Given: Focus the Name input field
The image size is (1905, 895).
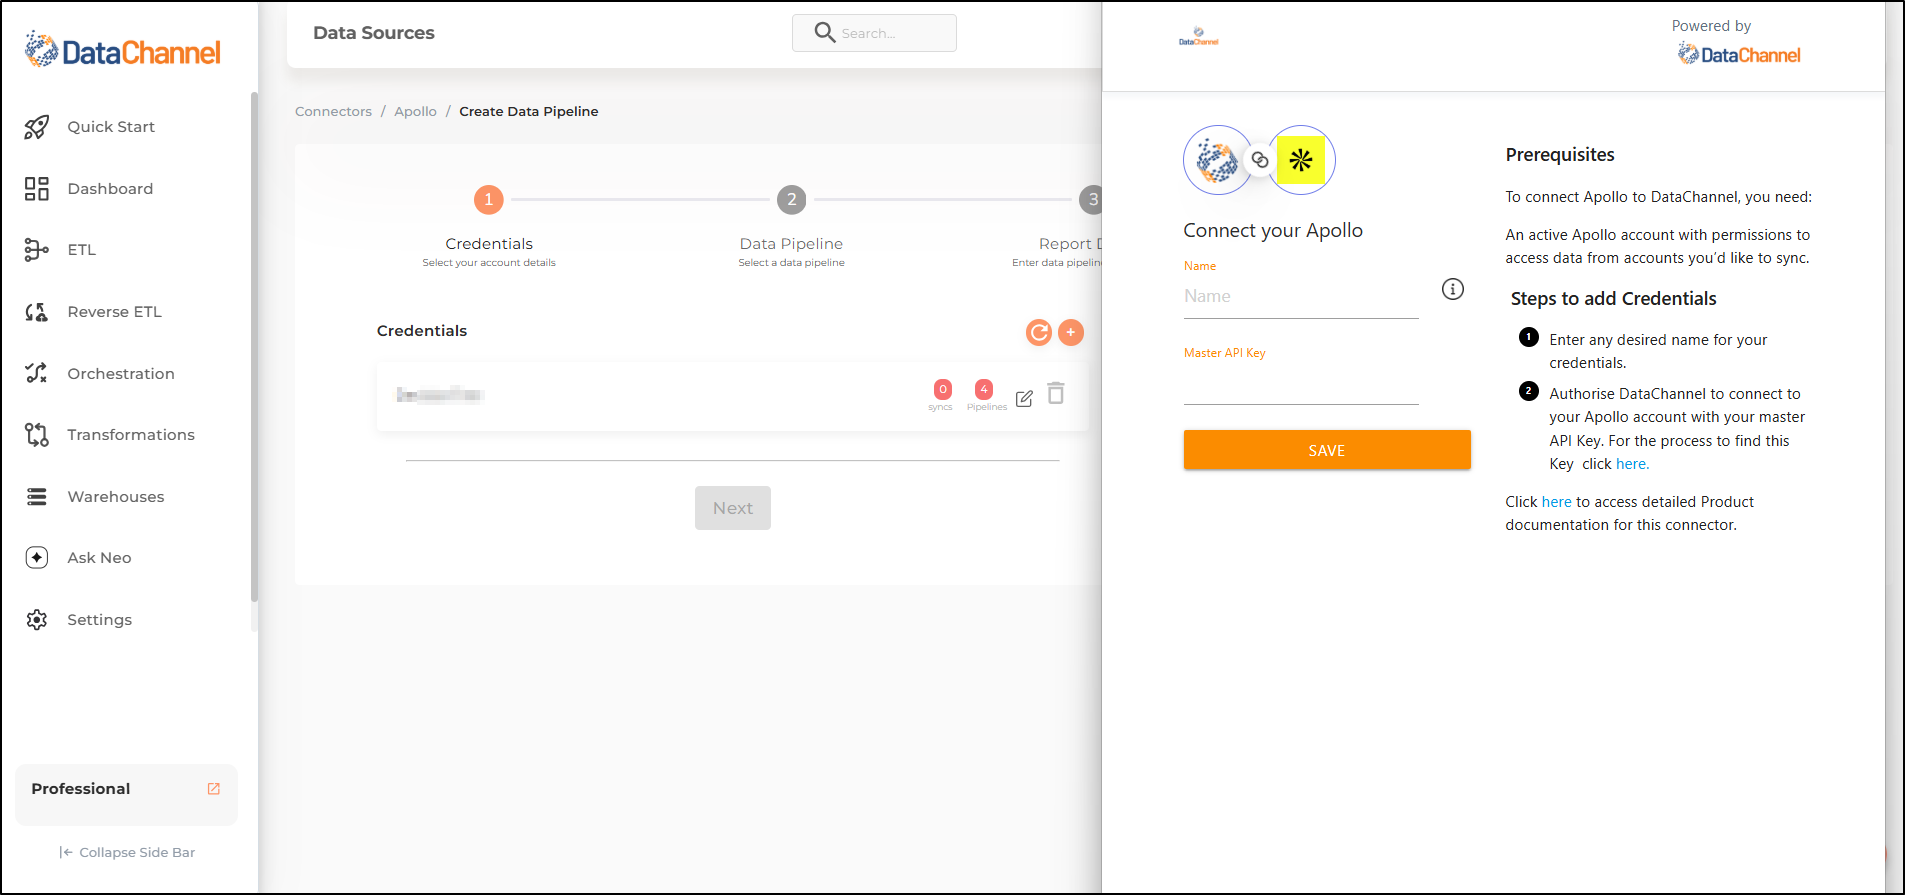Looking at the screenshot, I should click(x=1301, y=297).
